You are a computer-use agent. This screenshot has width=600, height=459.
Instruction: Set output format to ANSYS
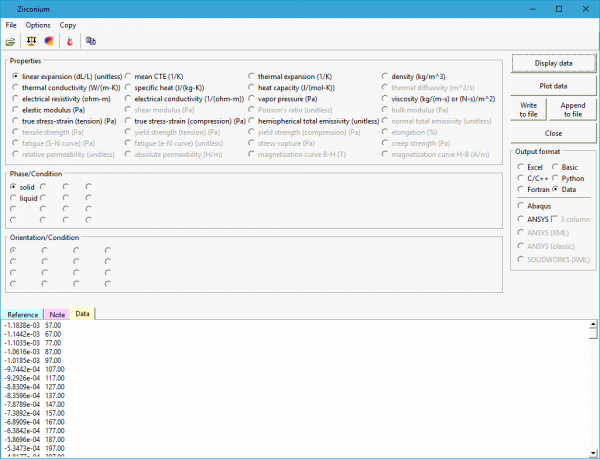coord(533,219)
